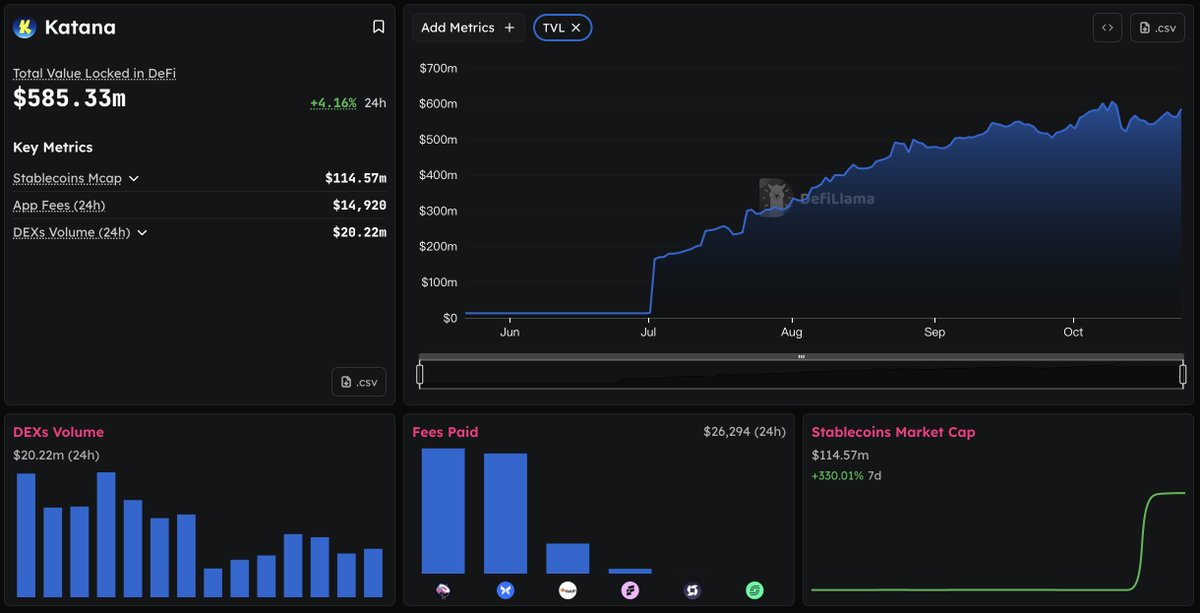This screenshot has width=1200, height=613.
Task: Bookmark the Katana chain
Action: (378, 27)
